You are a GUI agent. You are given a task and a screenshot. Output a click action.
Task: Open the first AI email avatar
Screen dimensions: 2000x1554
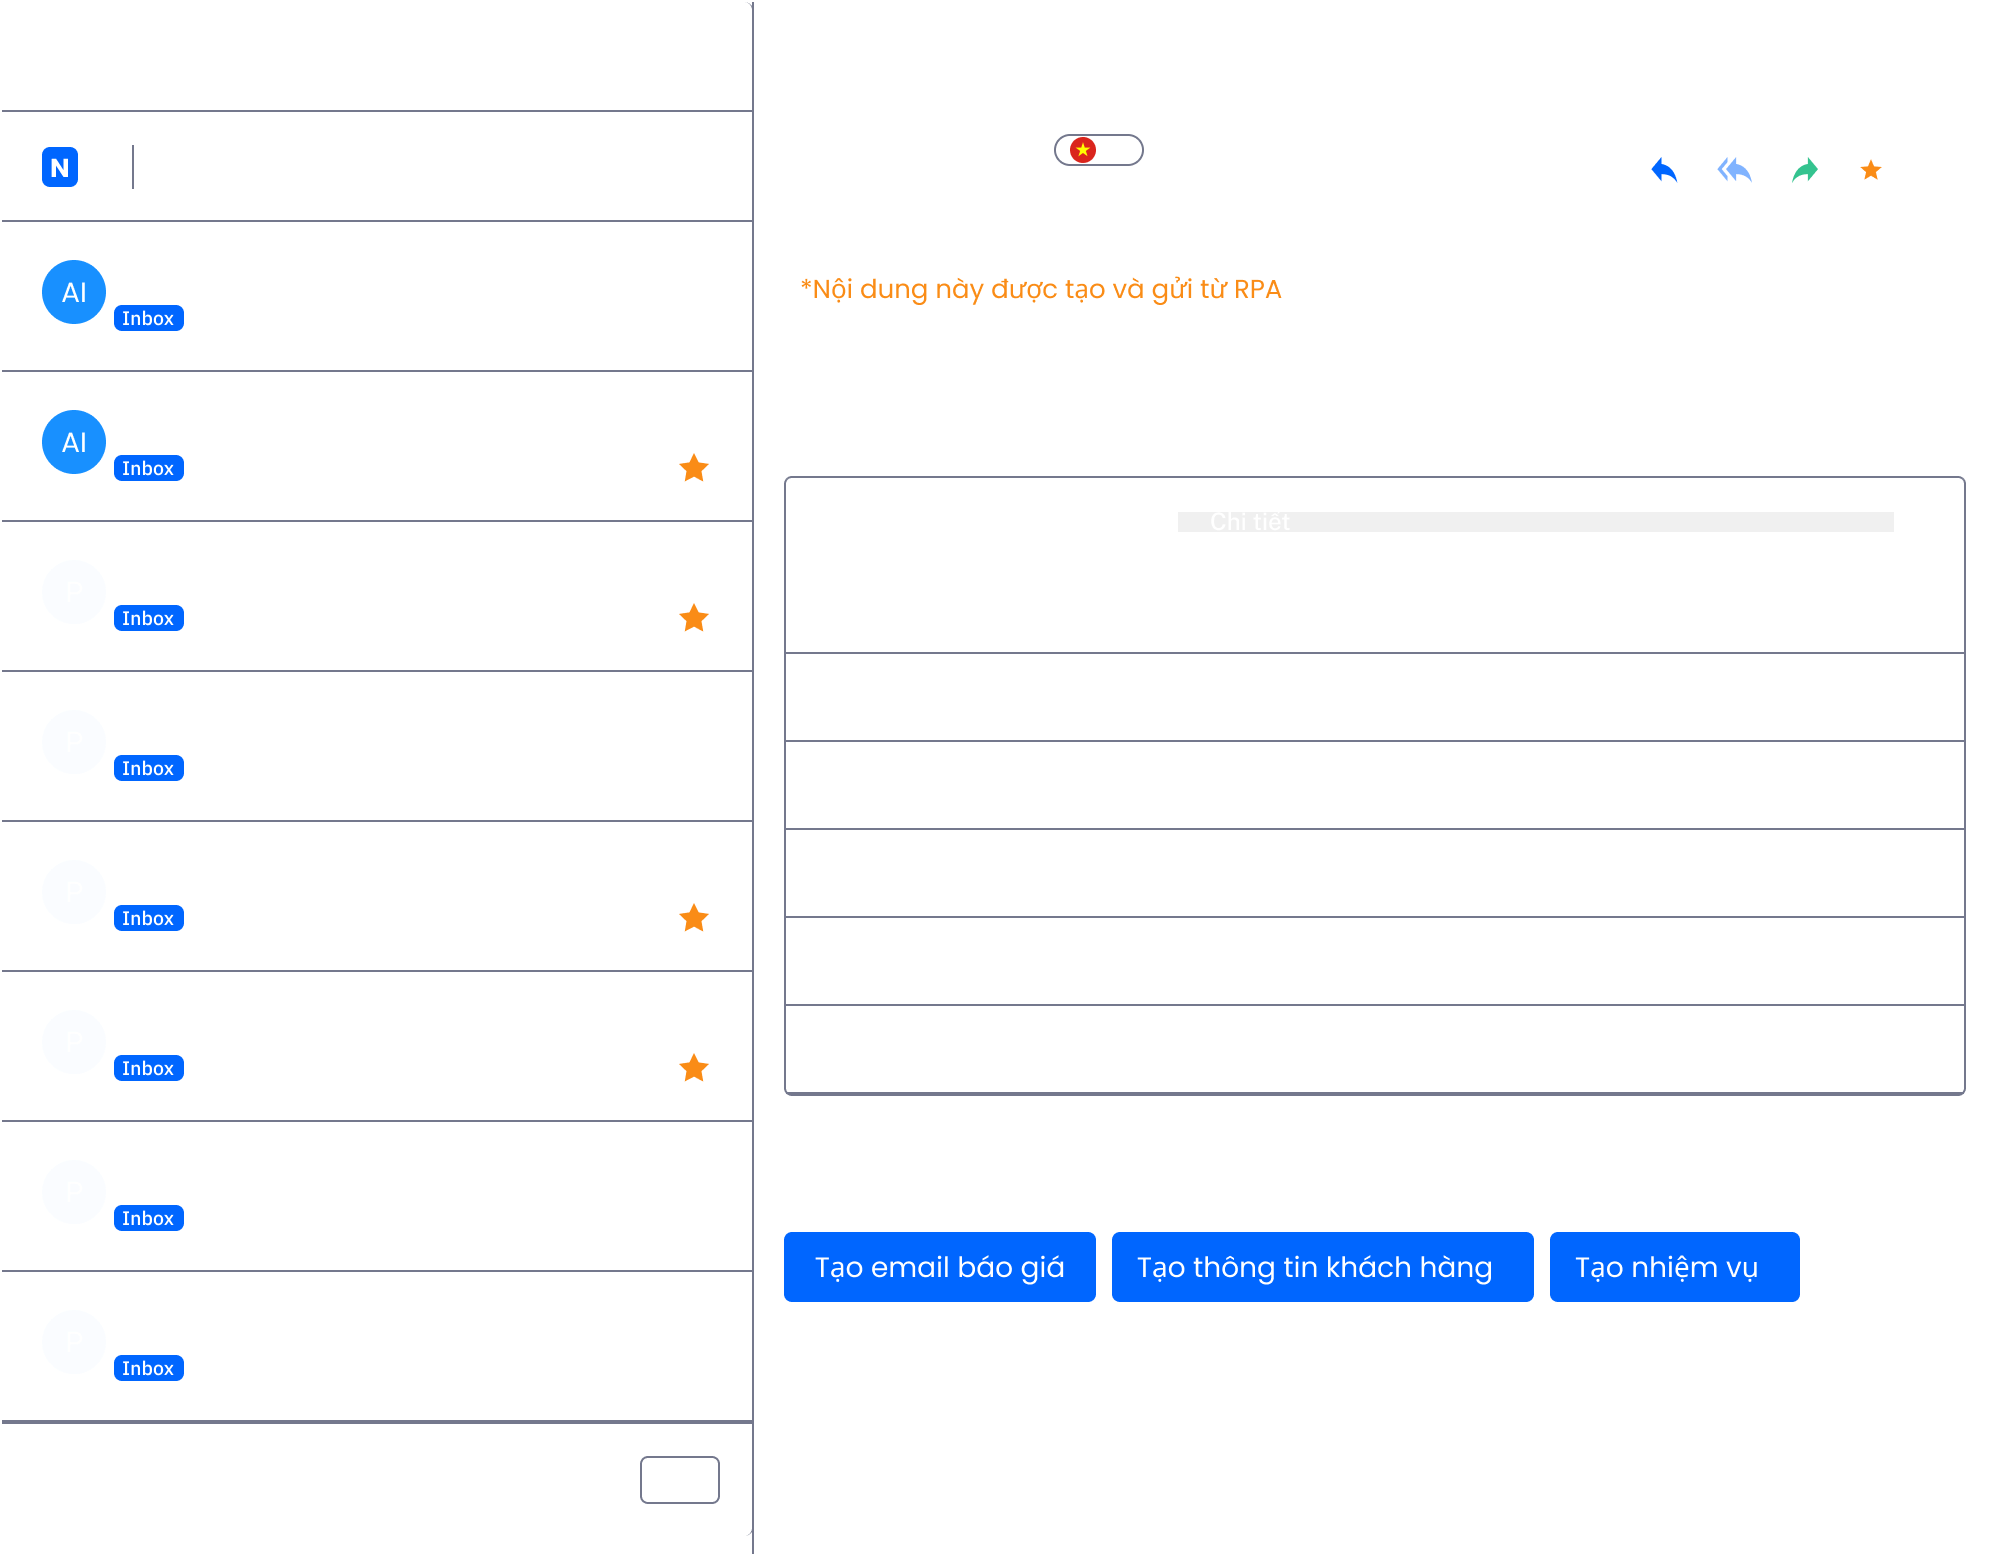(73, 292)
